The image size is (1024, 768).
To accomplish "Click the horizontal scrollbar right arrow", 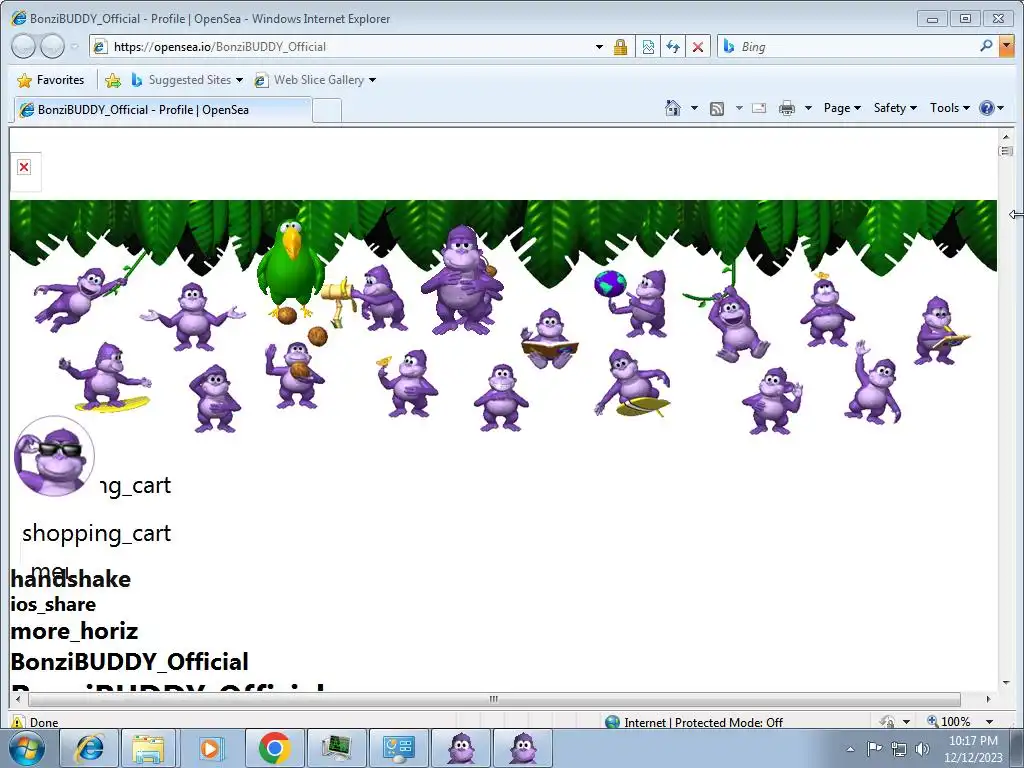I will [988, 699].
